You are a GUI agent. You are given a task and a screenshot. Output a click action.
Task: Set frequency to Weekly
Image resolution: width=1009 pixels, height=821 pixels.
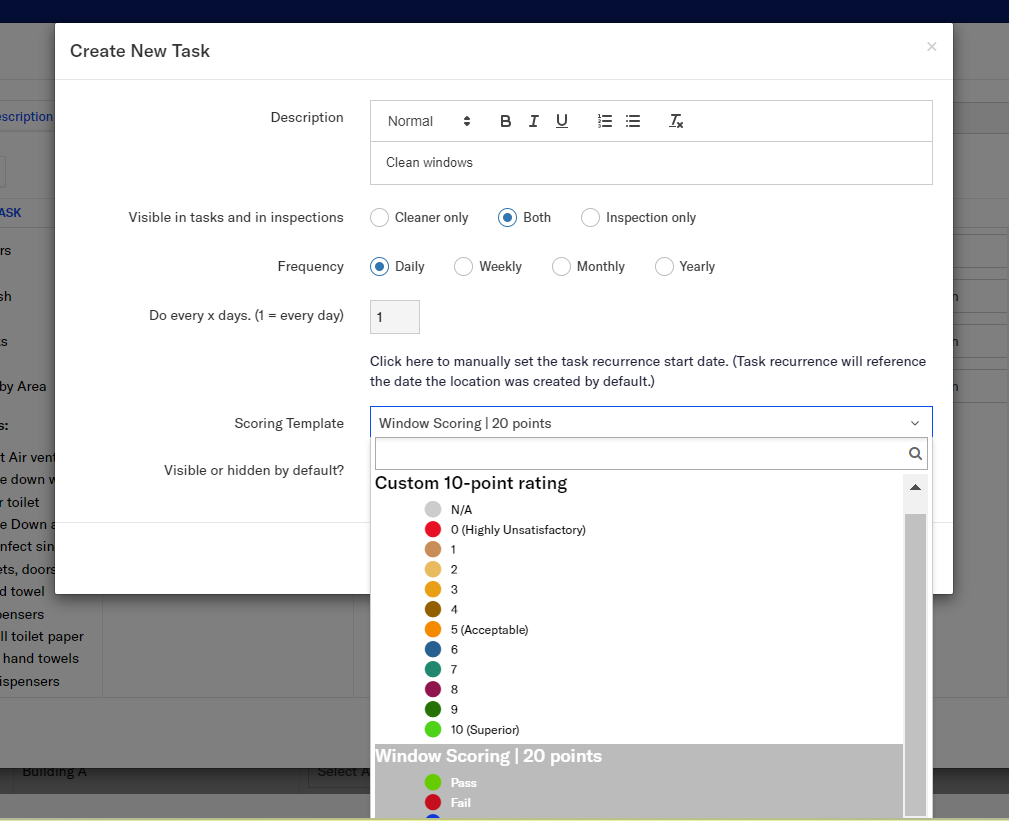click(x=464, y=266)
